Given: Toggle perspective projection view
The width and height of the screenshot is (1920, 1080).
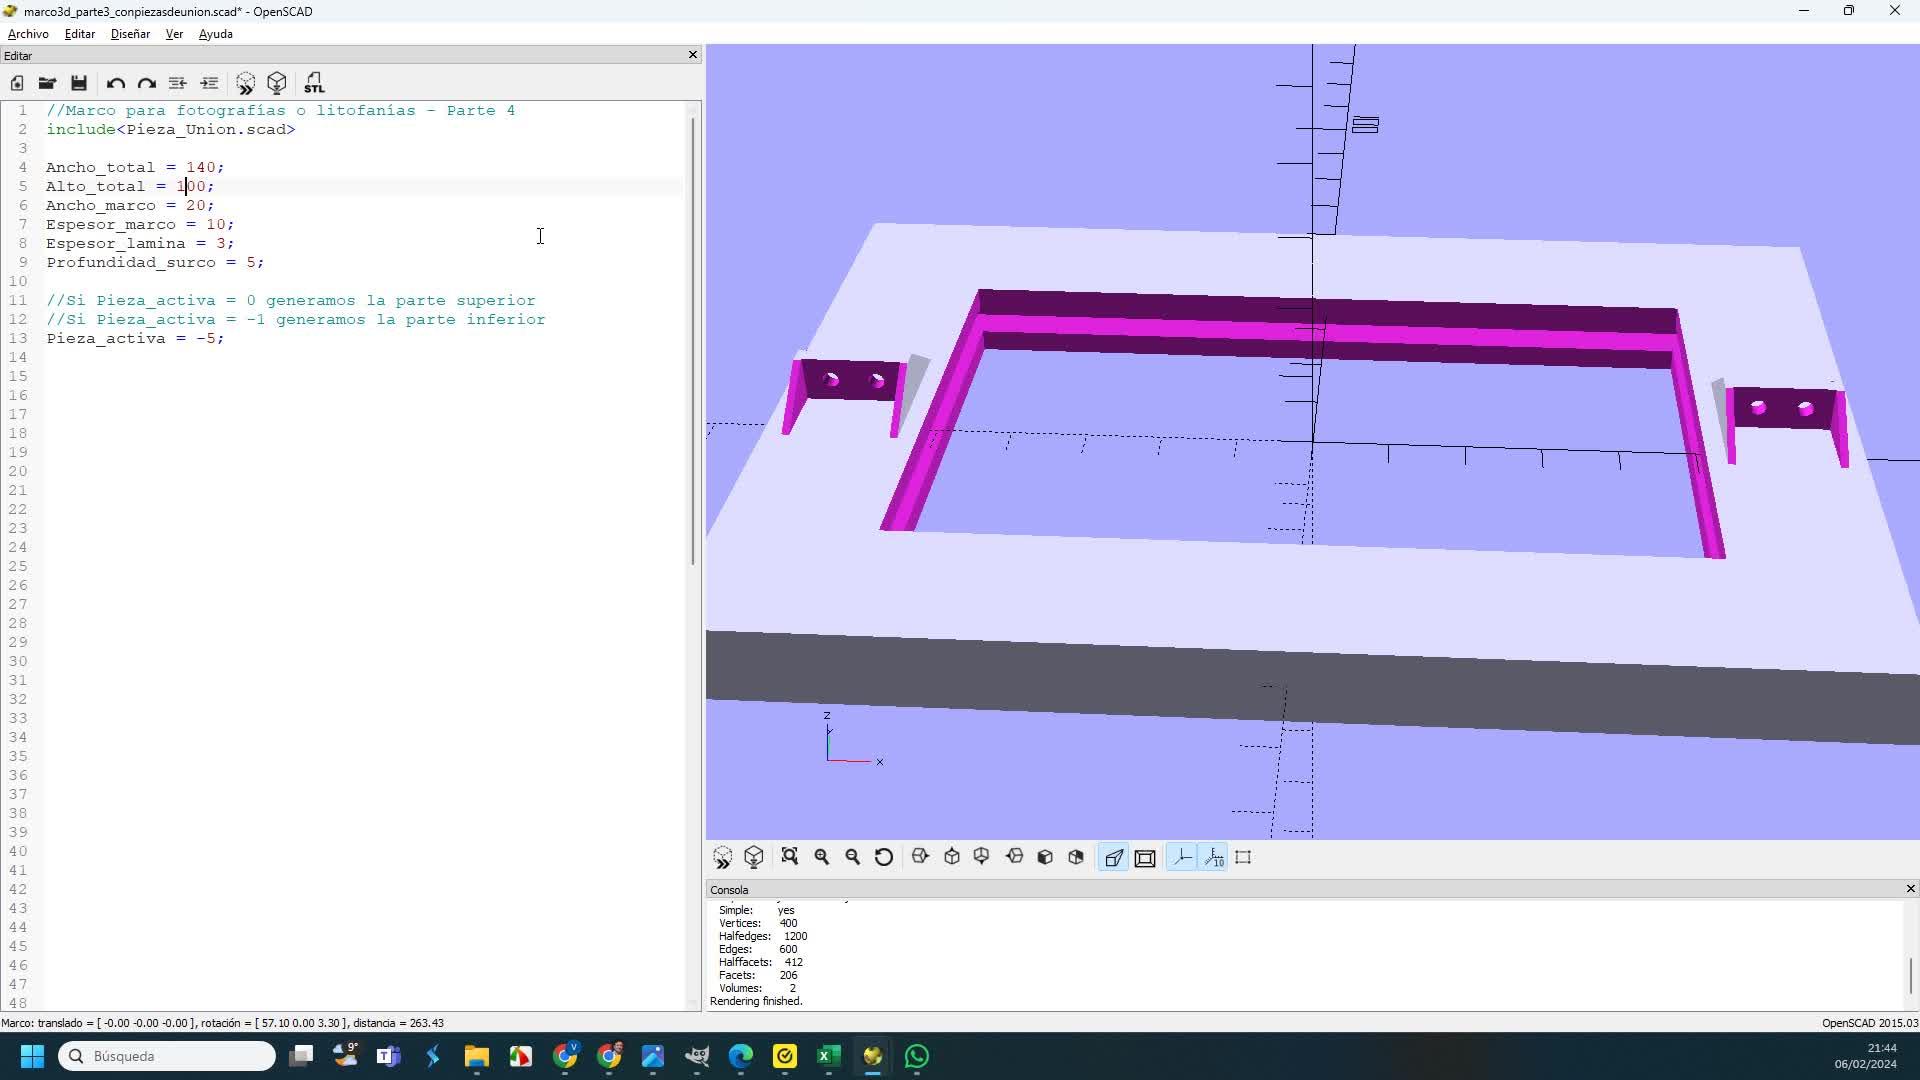Looking at the screenshot, I should tap(1114, 857).
